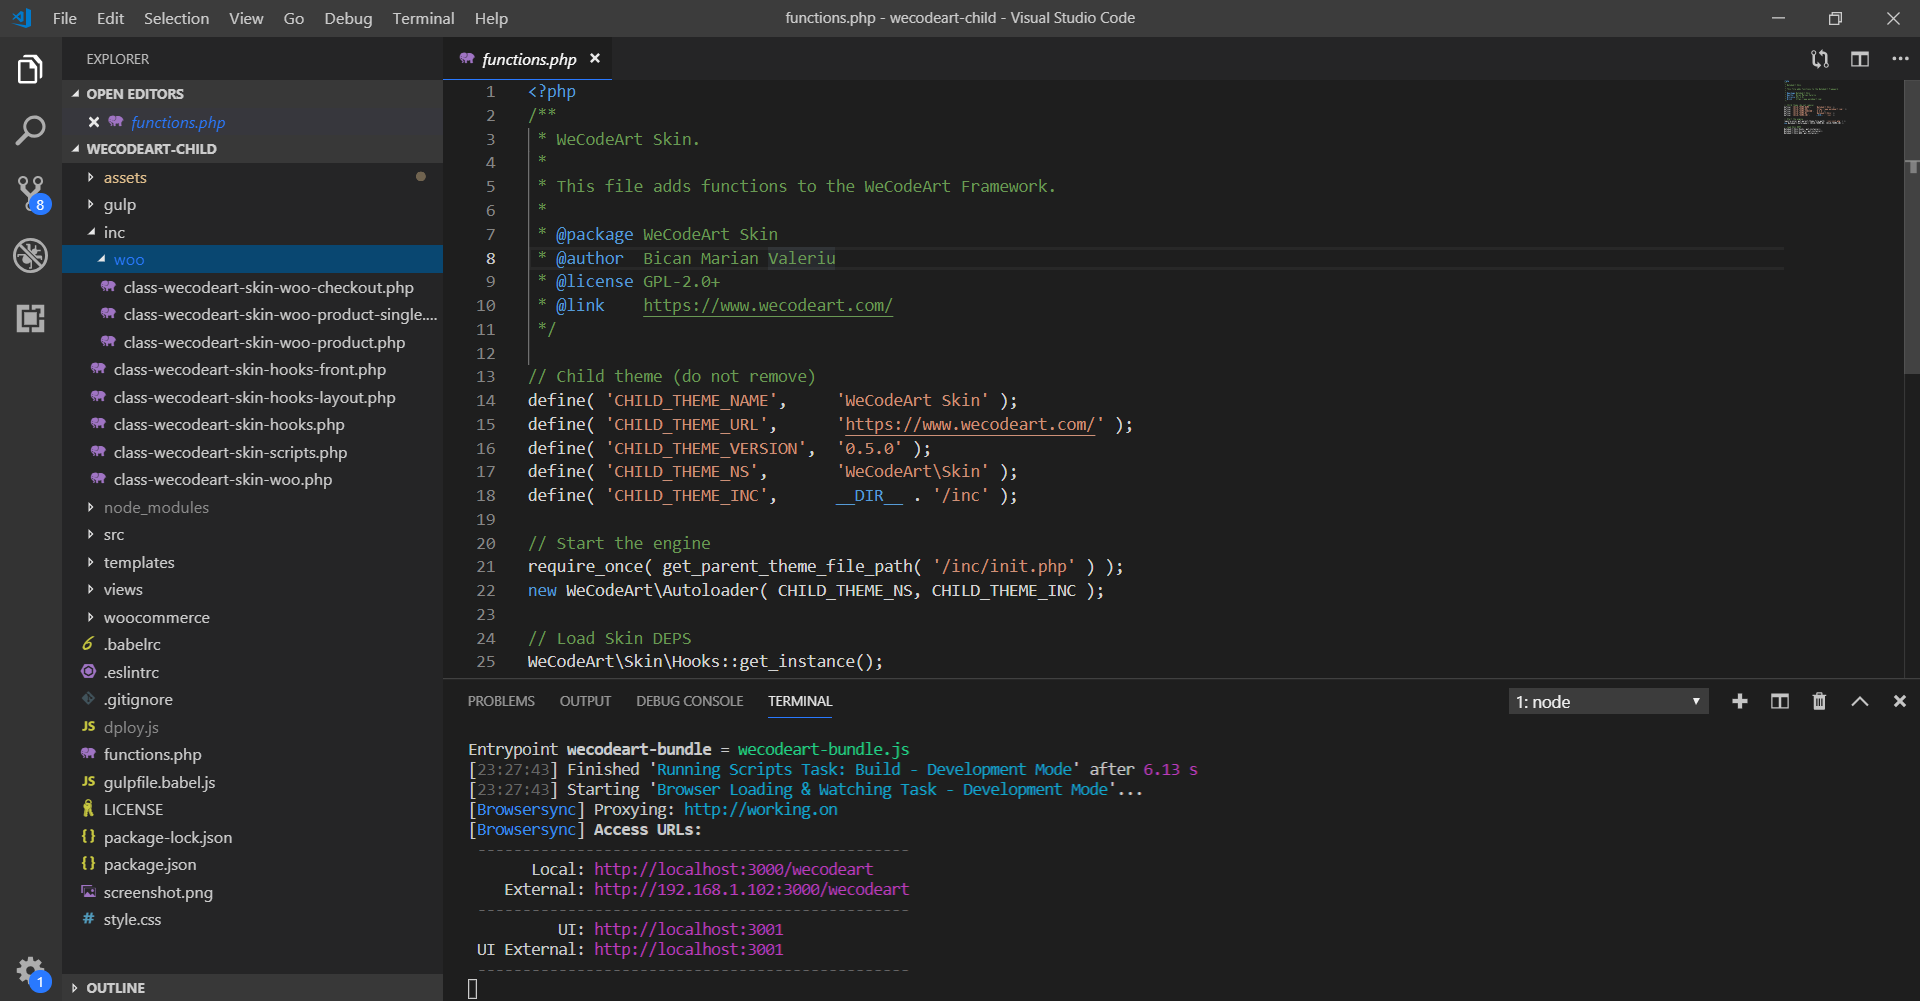Viewport: 1920px width, 1001px height.
Task: Open the Local localhost:3000/wecodeart URL
Action: [x=733, y=869]
